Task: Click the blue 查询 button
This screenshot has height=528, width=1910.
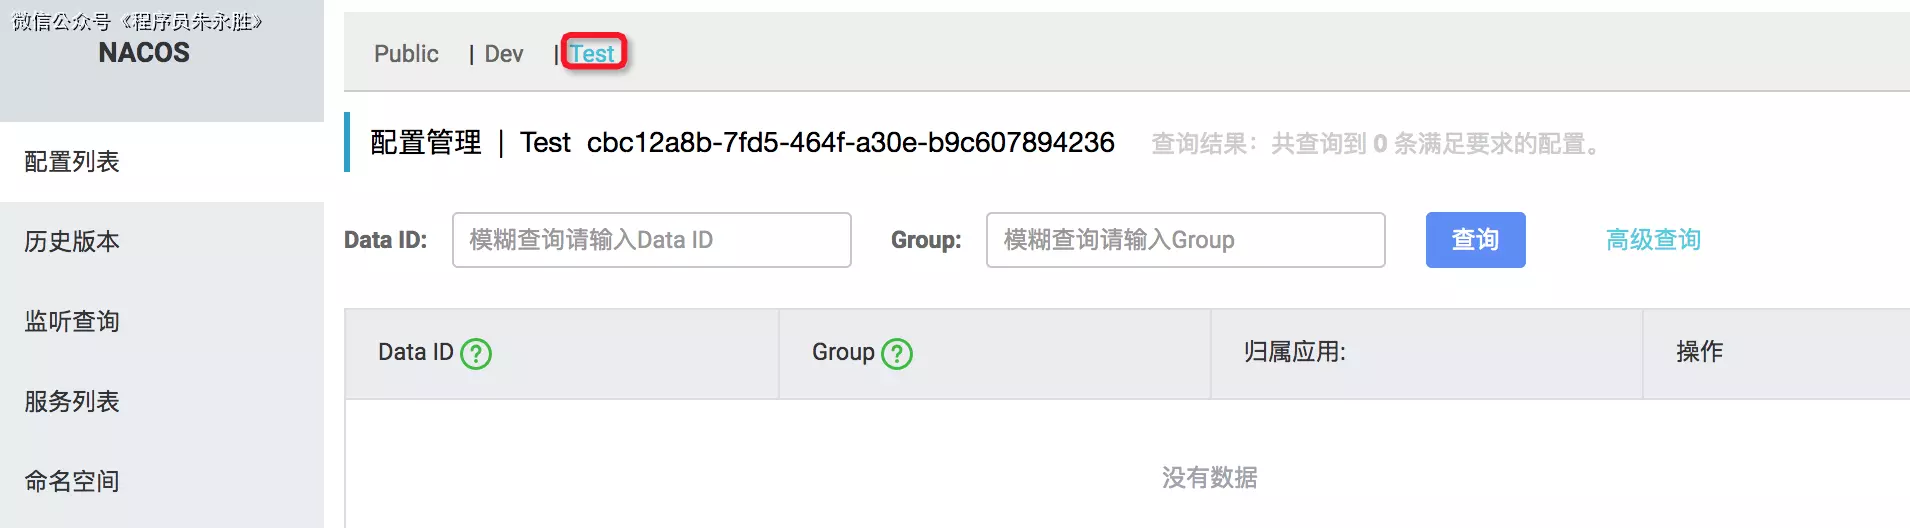Action: click(x=1475, y=240)
